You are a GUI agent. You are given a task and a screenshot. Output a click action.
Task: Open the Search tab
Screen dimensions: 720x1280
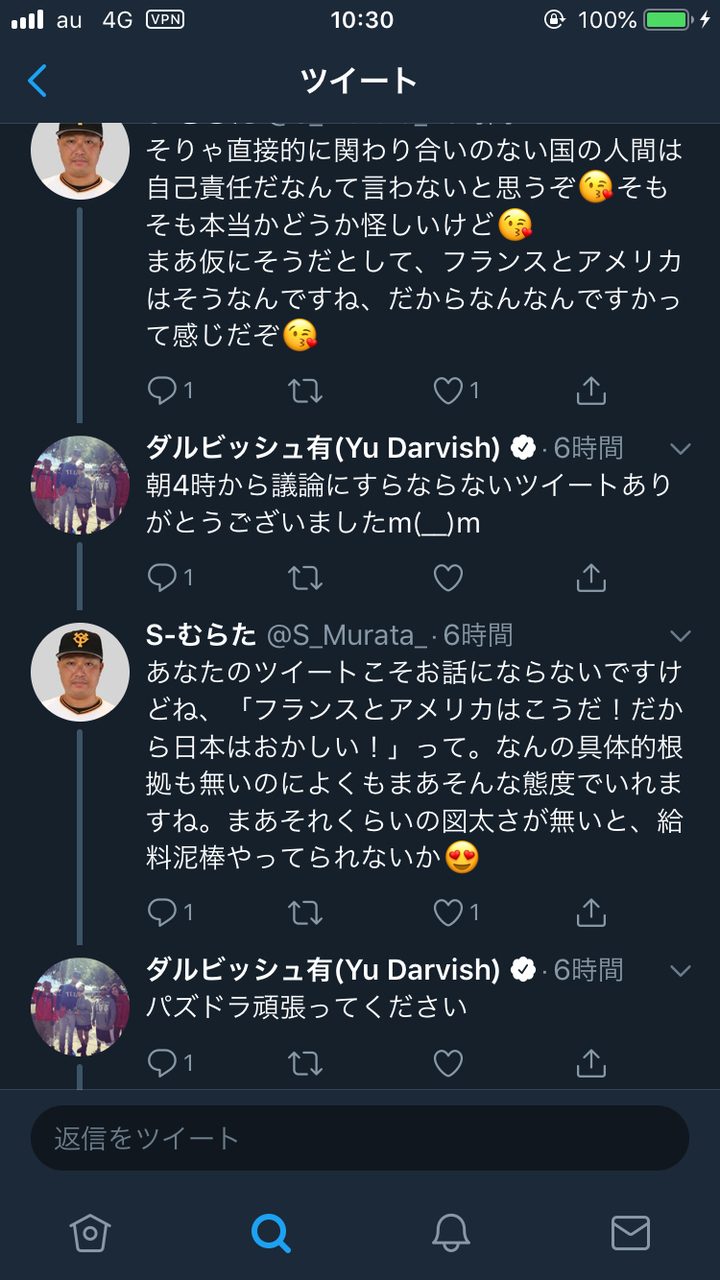[270, 1233]
